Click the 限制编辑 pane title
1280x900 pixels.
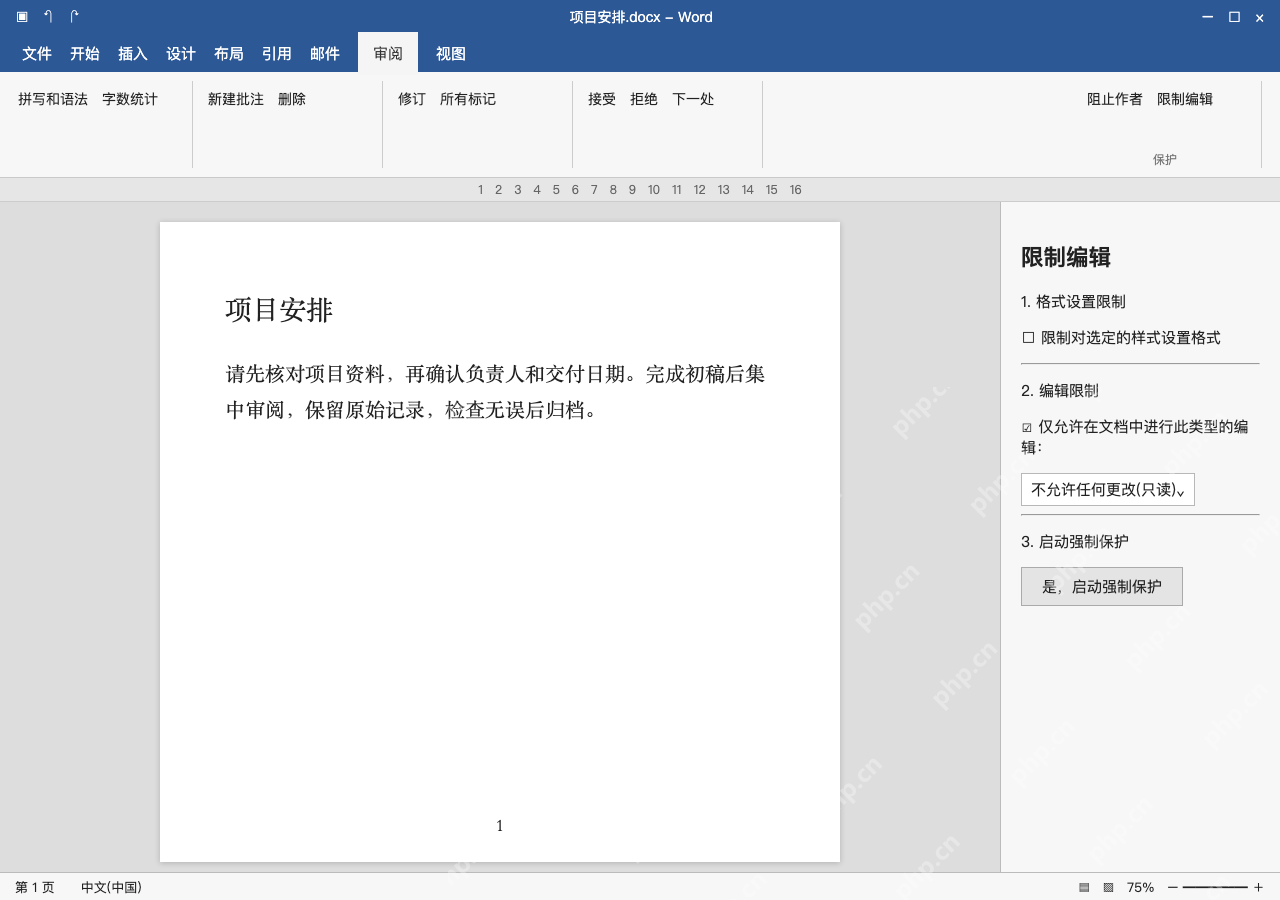[1066, 257]
